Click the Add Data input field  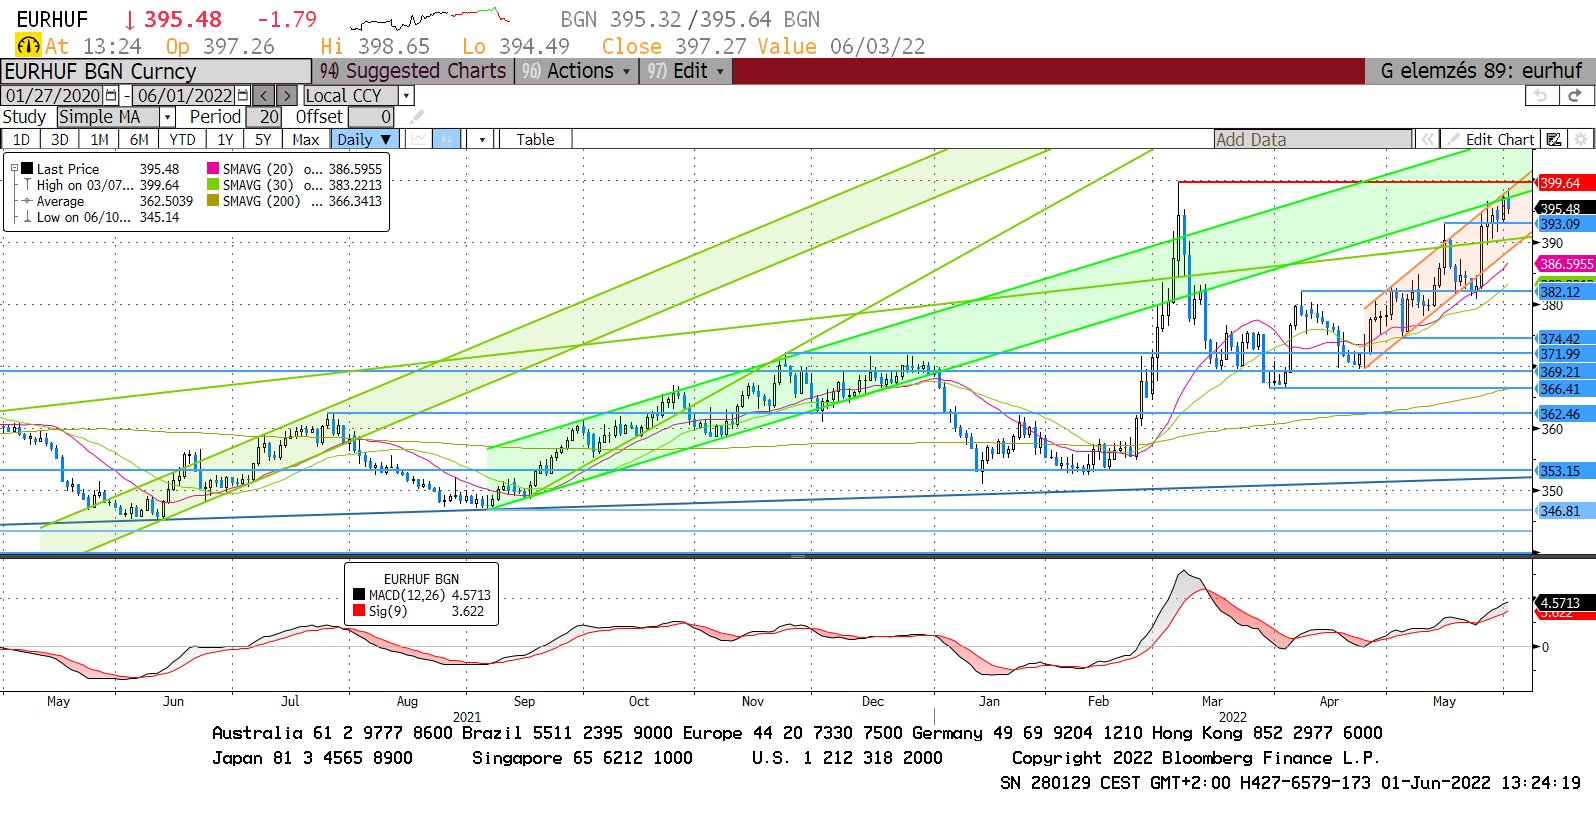[x=1313, y=139]
